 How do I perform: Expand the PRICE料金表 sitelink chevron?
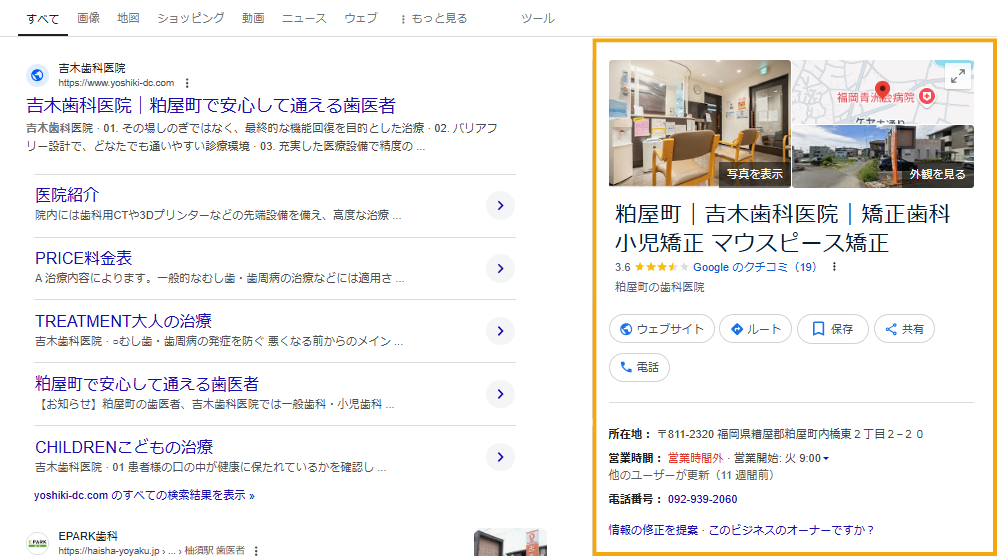pos(500,268)
